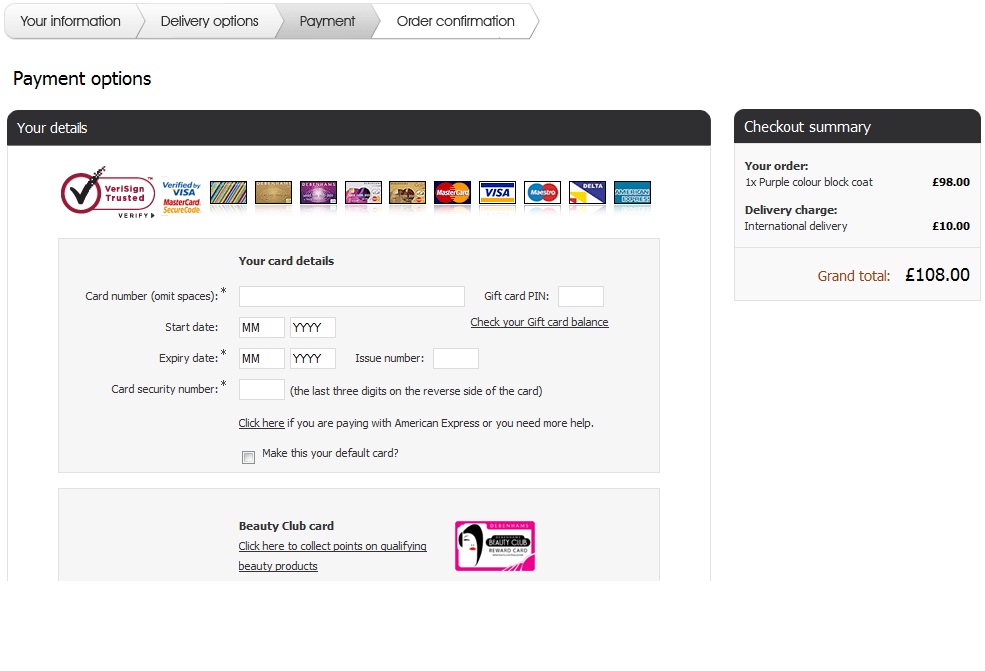Focus the Card number input field
985x671 pixels.
351,296
